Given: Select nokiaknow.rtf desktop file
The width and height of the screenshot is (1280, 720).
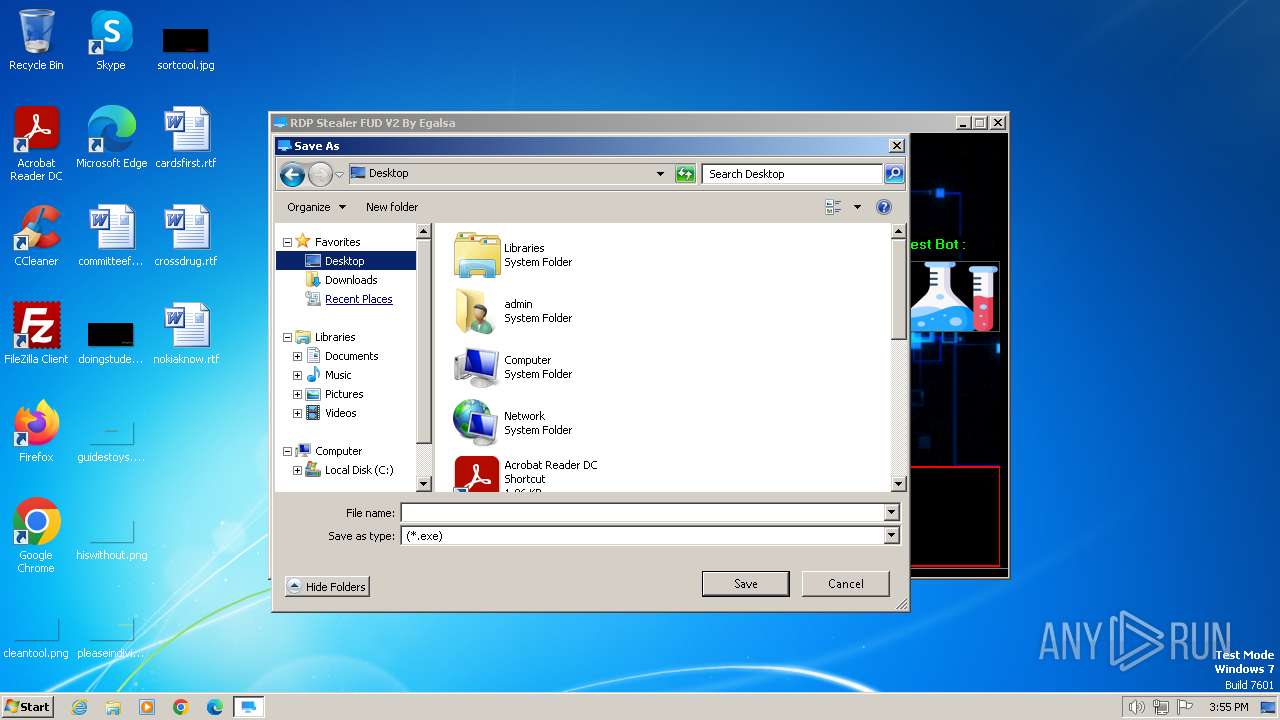Looking at the screenshot, I should [x=186, y=334].
